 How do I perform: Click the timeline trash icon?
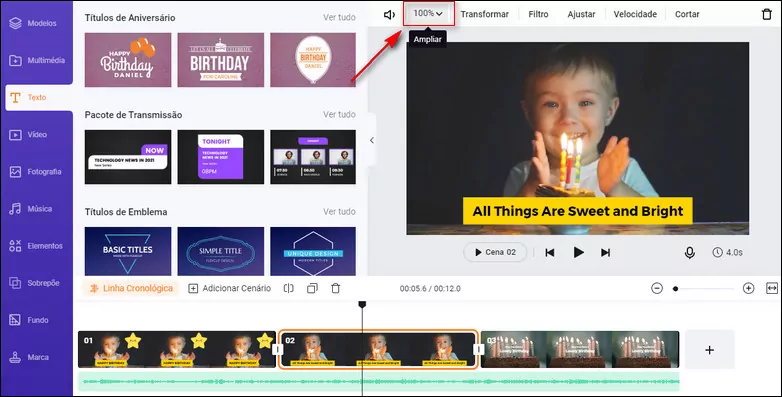pyautogui.click(x=336, y=288)
